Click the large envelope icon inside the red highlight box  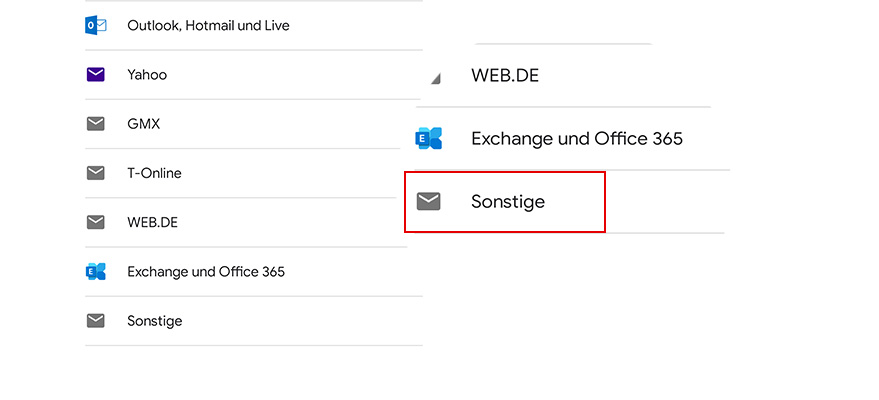click(x=429, y=202)
